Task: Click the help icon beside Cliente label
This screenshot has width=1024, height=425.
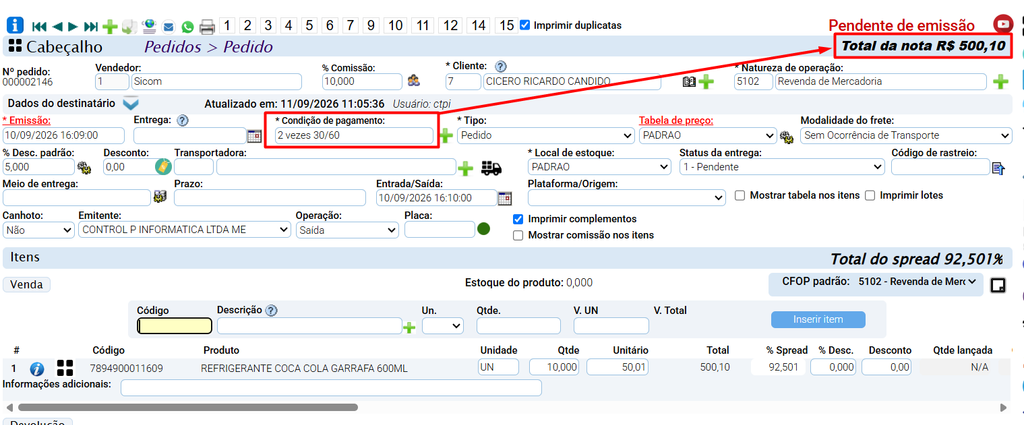Action: 501,66
